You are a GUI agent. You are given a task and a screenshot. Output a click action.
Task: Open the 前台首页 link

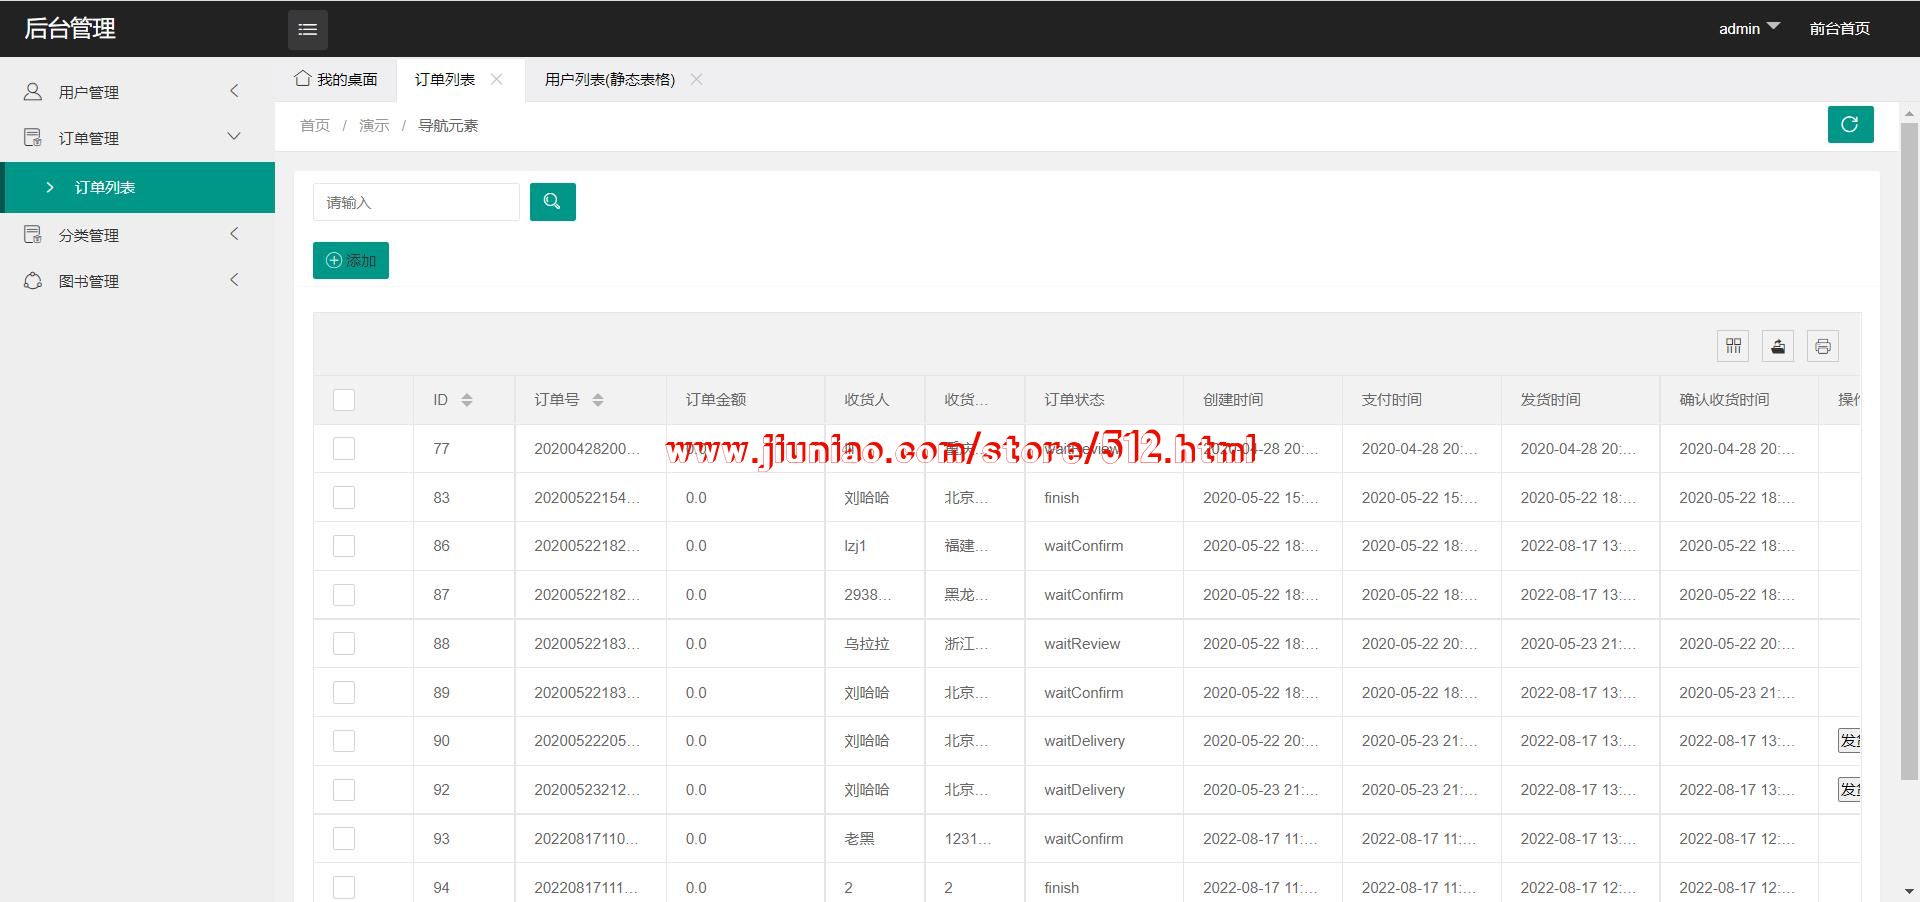tap(1839, 29)
